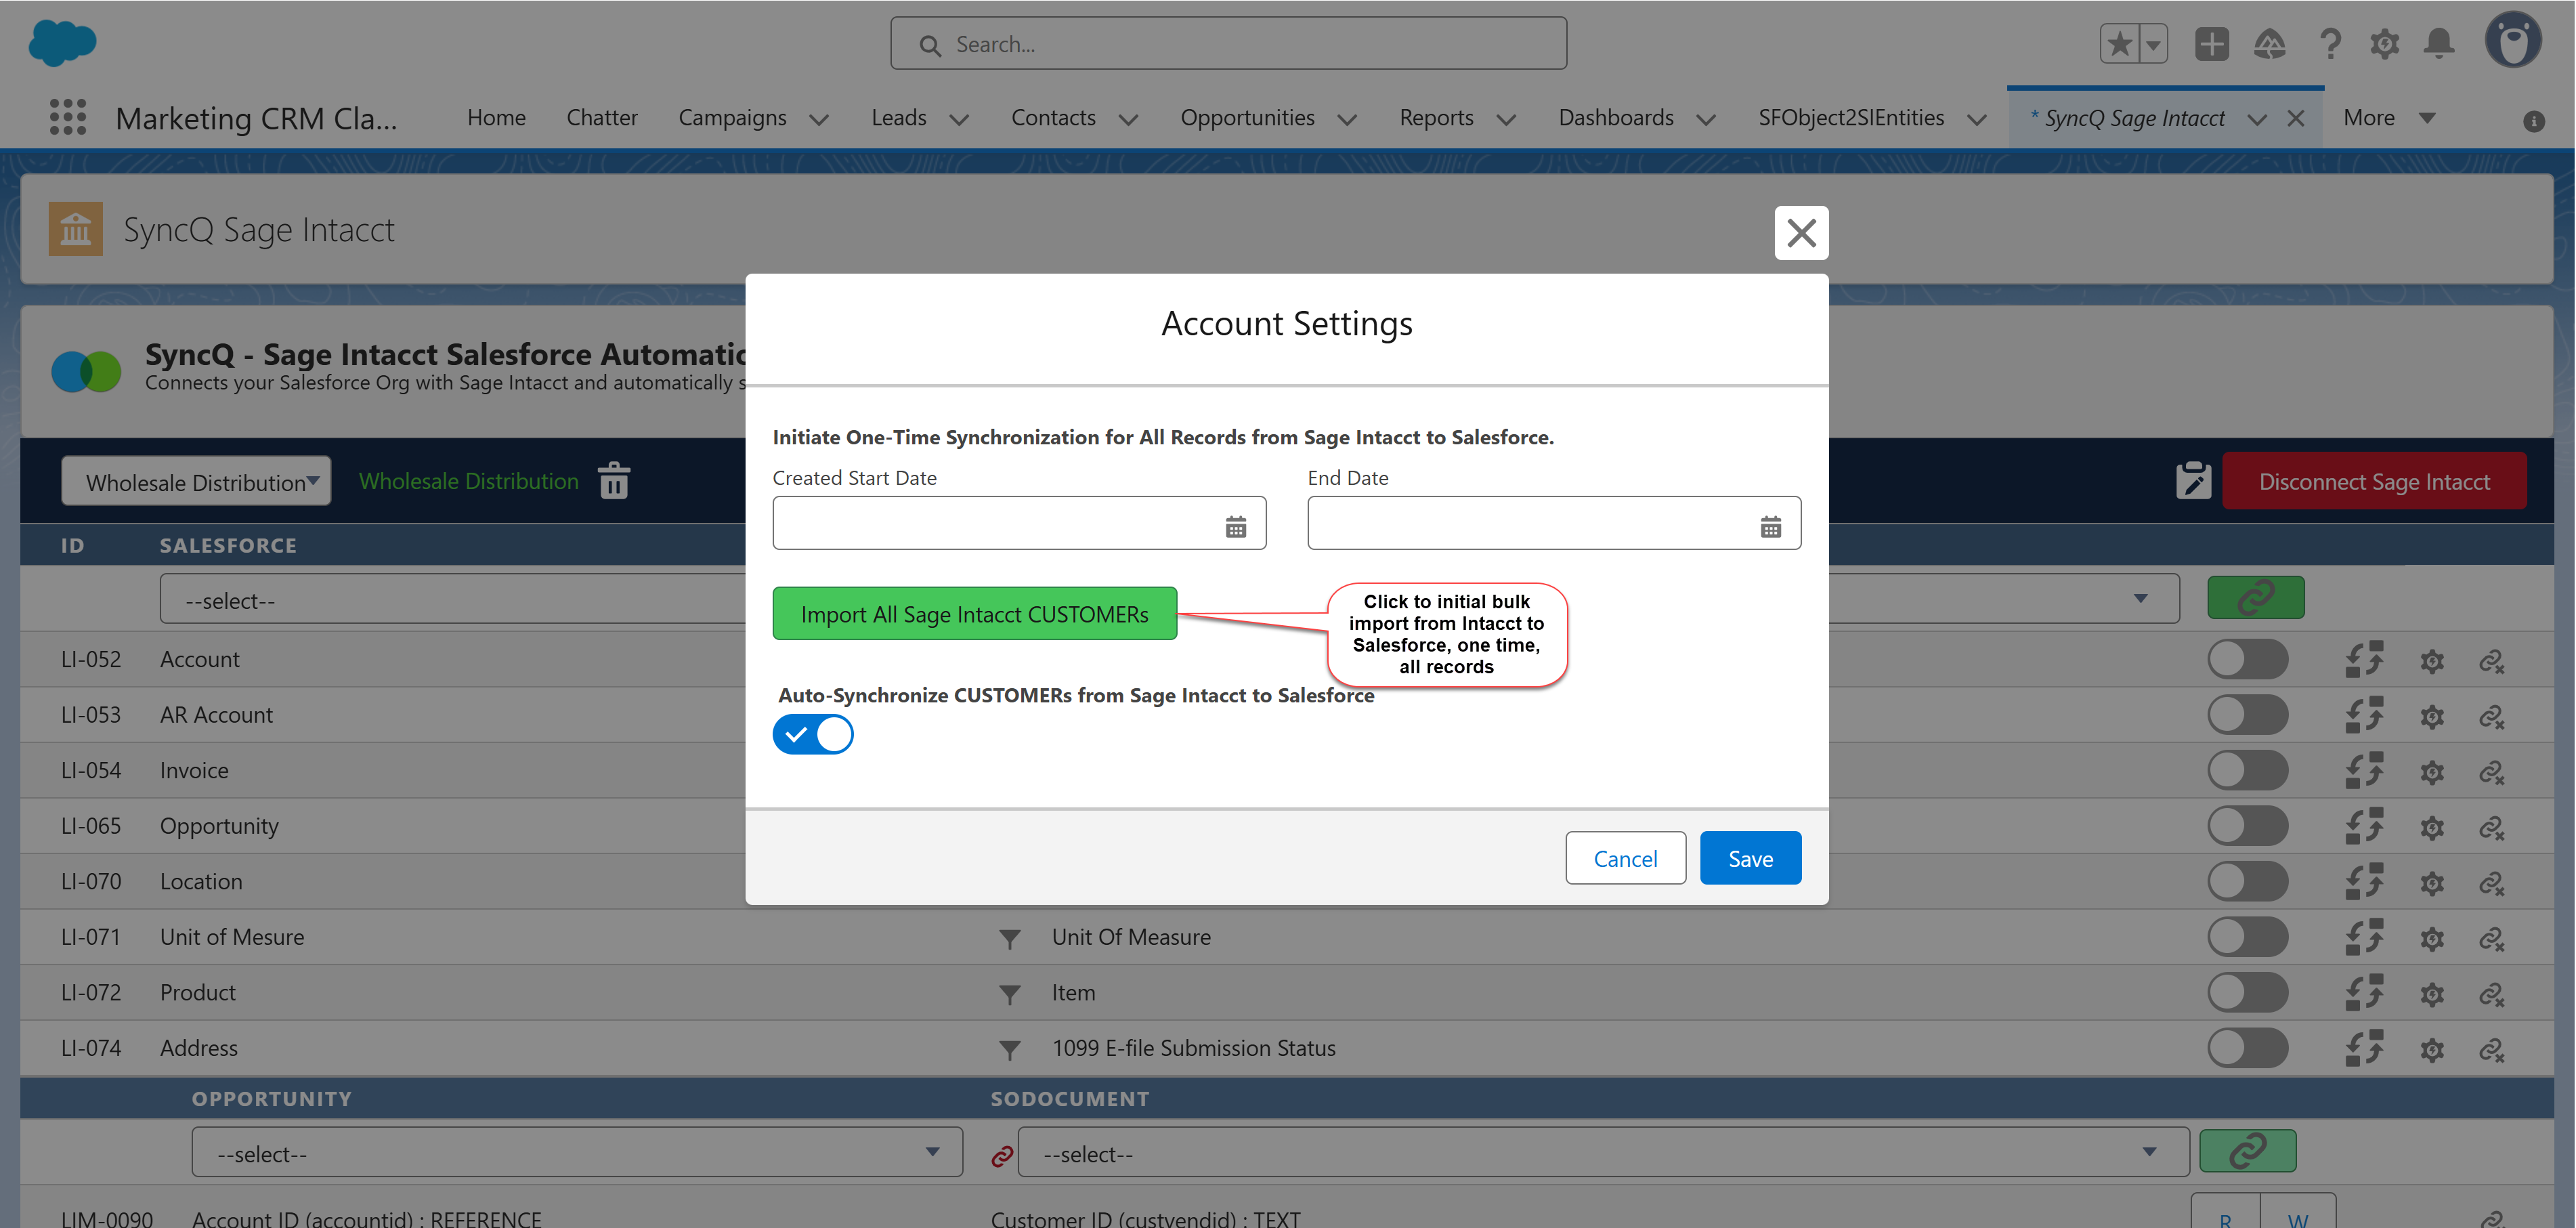This screenshot has width=2576, height=1228.
Task: Click green link icon in Salesforce select row
Action: (x=2255, y=598)
